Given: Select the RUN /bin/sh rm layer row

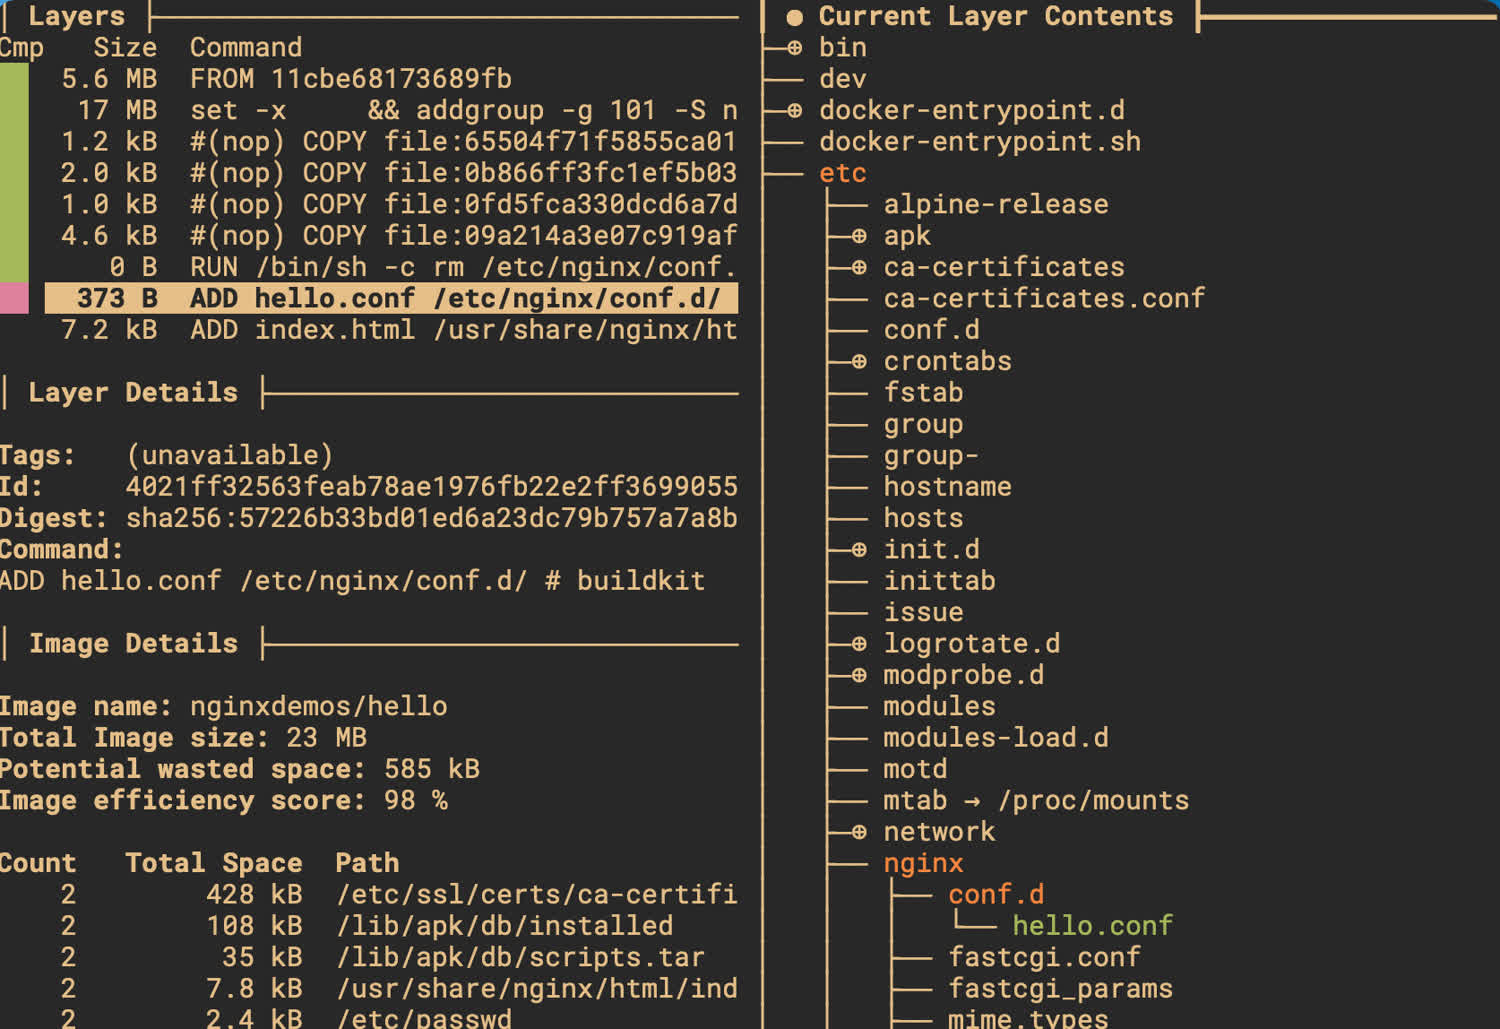Looking at the screenshot, I should 390,267.
